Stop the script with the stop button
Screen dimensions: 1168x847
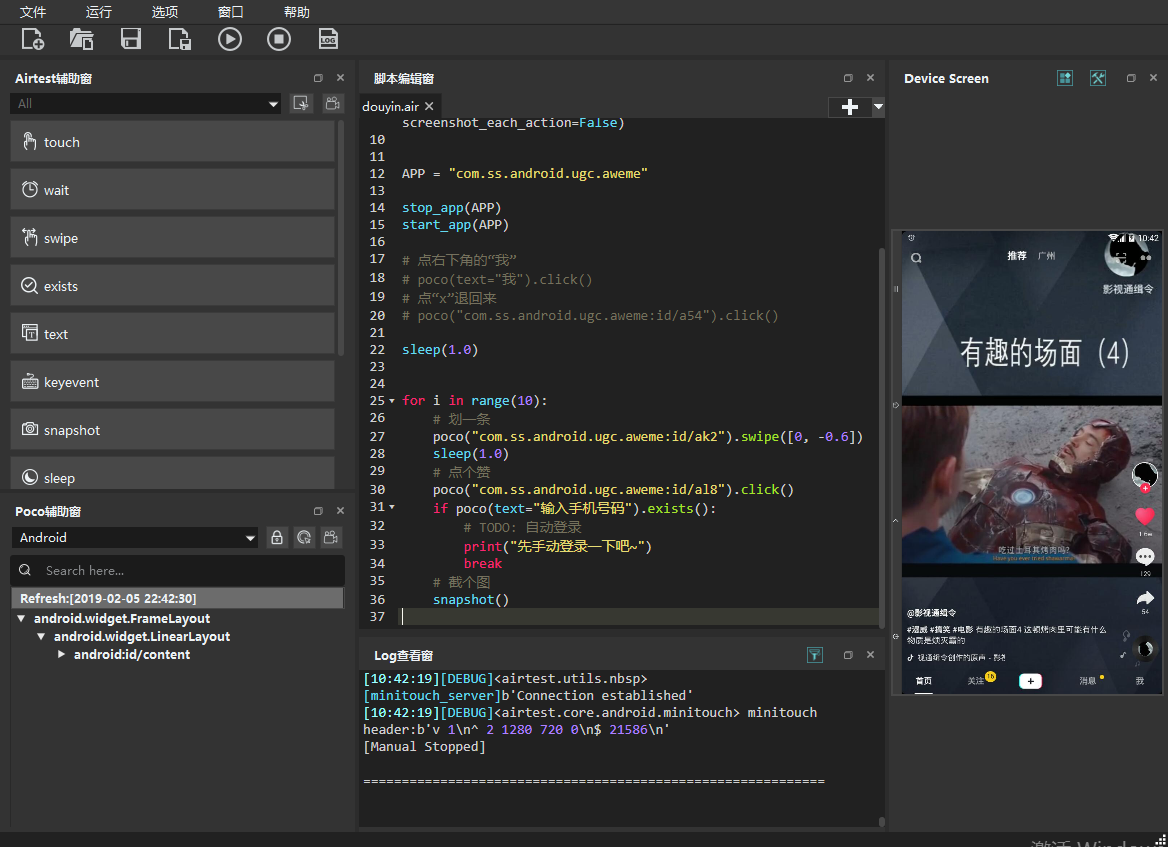(279, 39)
